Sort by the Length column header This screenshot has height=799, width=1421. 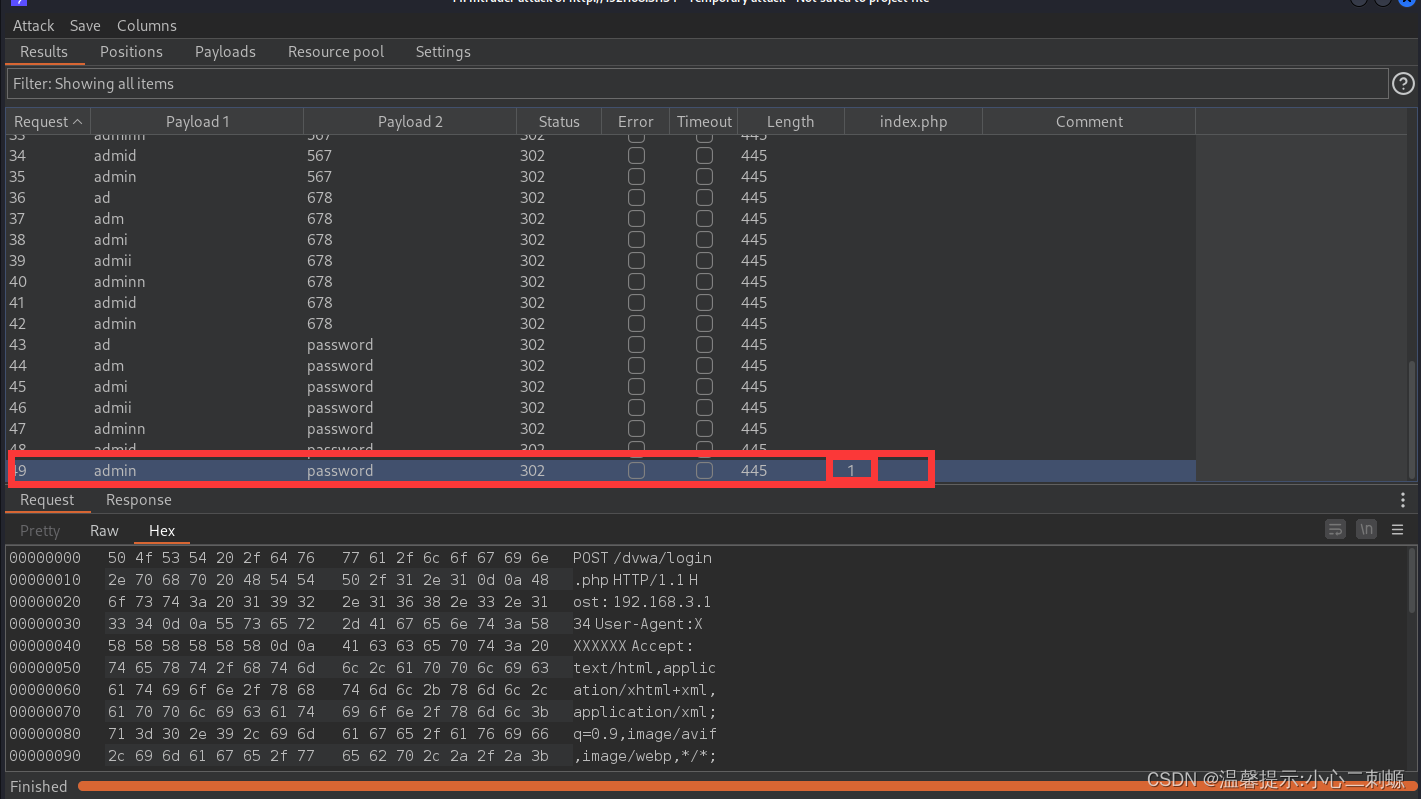point(791,122)
